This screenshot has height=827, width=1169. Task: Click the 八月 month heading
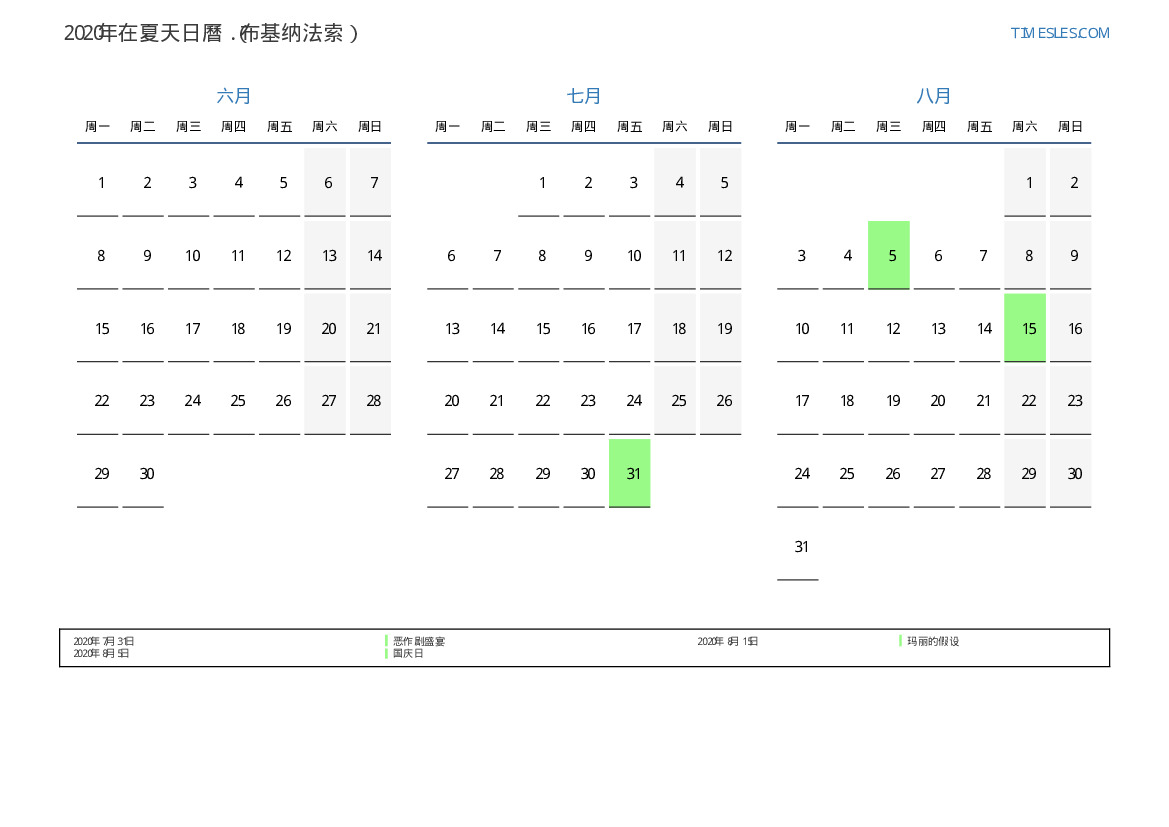point(934,96)
